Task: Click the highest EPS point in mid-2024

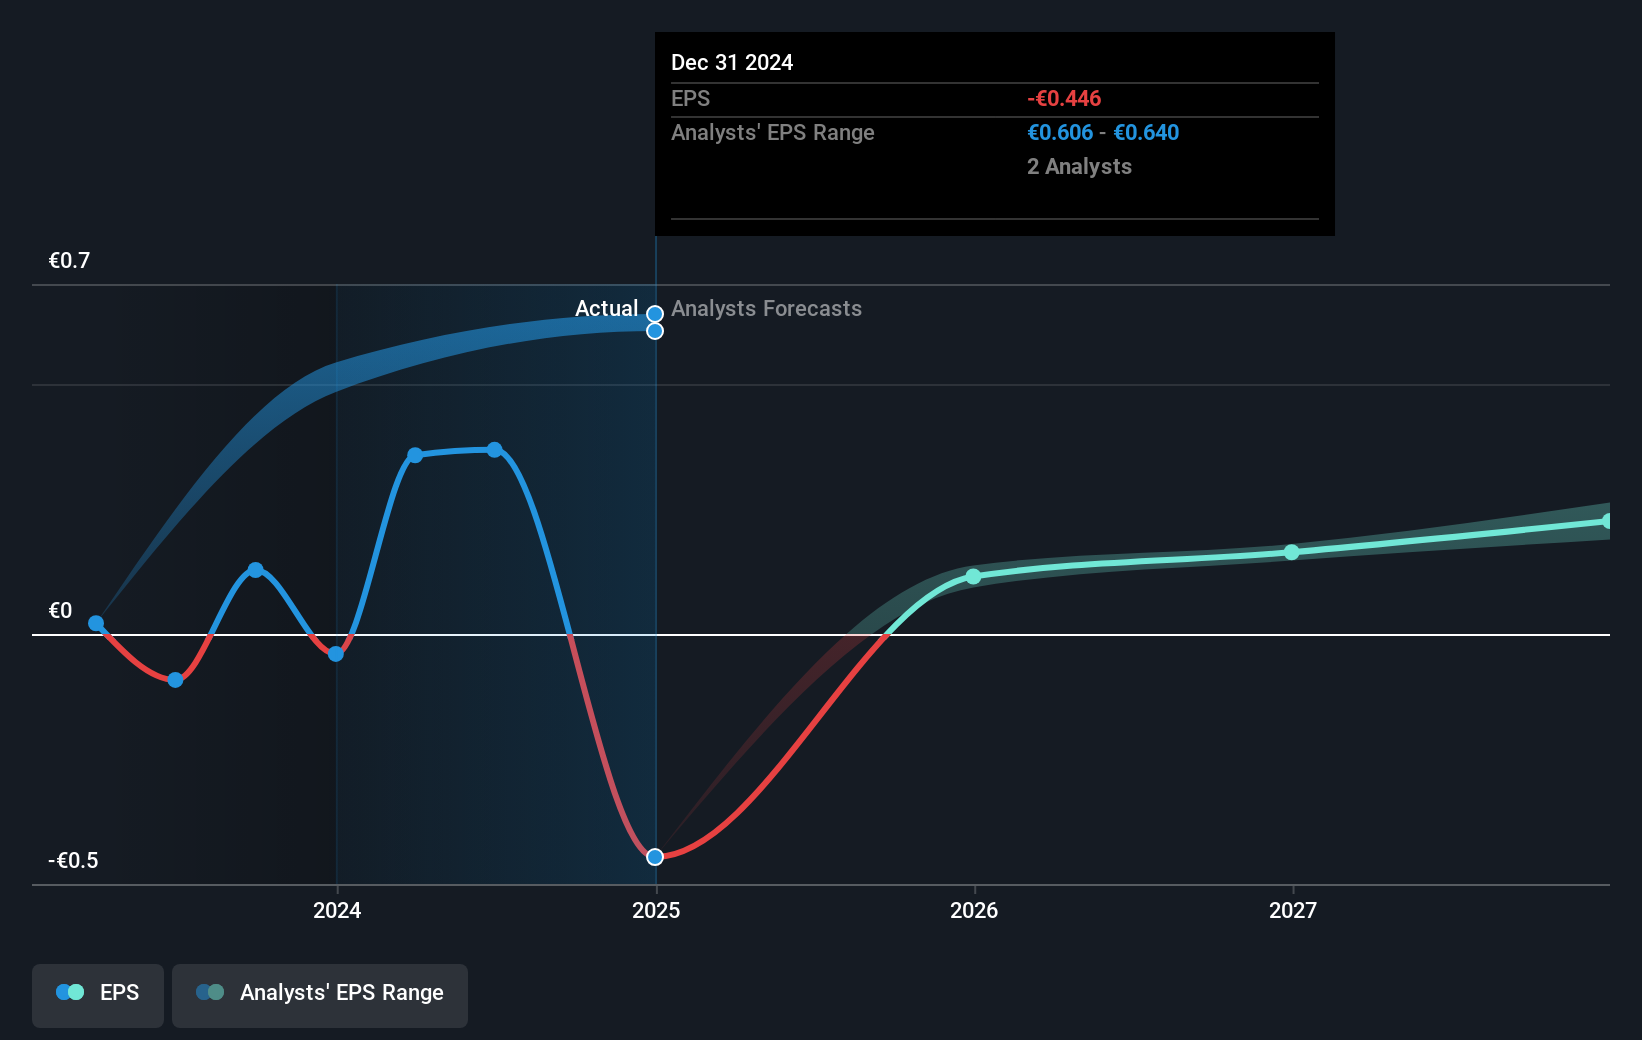Action: click(494, 450)
